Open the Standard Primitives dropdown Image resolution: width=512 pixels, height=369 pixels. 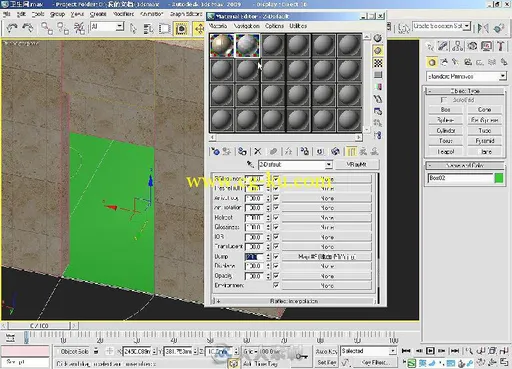tap(503, 76)
